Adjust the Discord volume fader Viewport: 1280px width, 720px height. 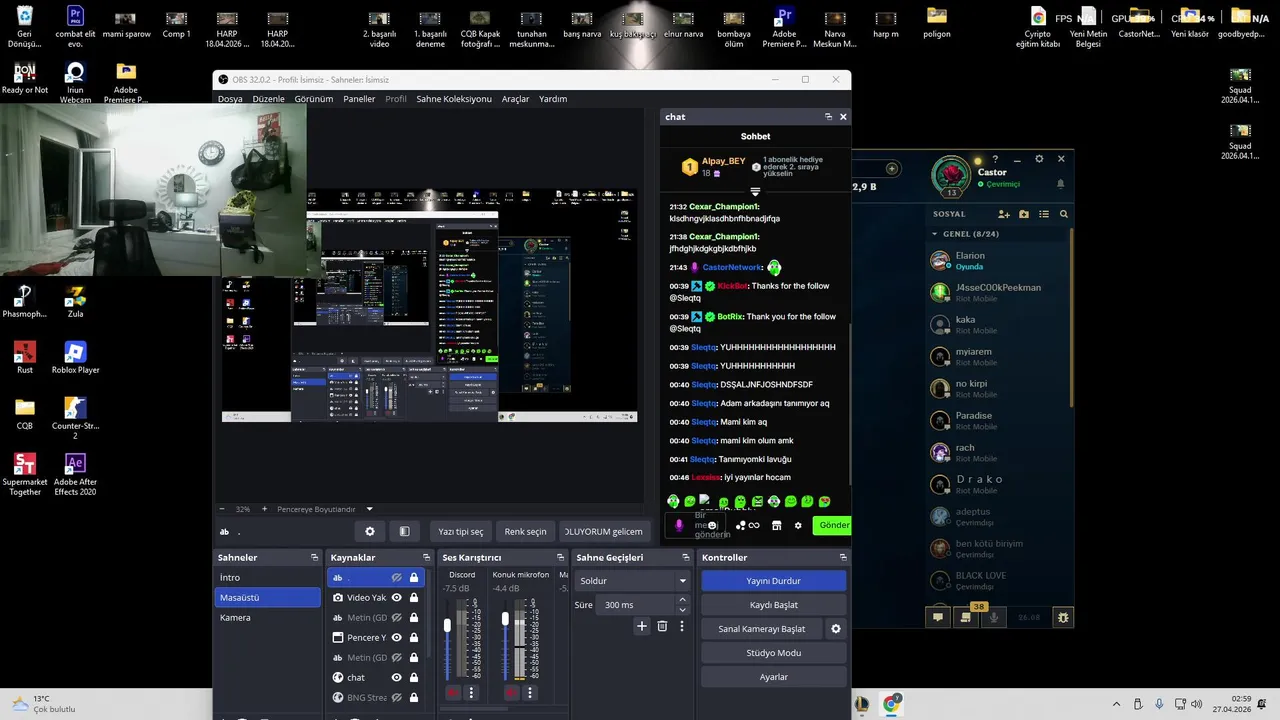click(x=447, y=625)
